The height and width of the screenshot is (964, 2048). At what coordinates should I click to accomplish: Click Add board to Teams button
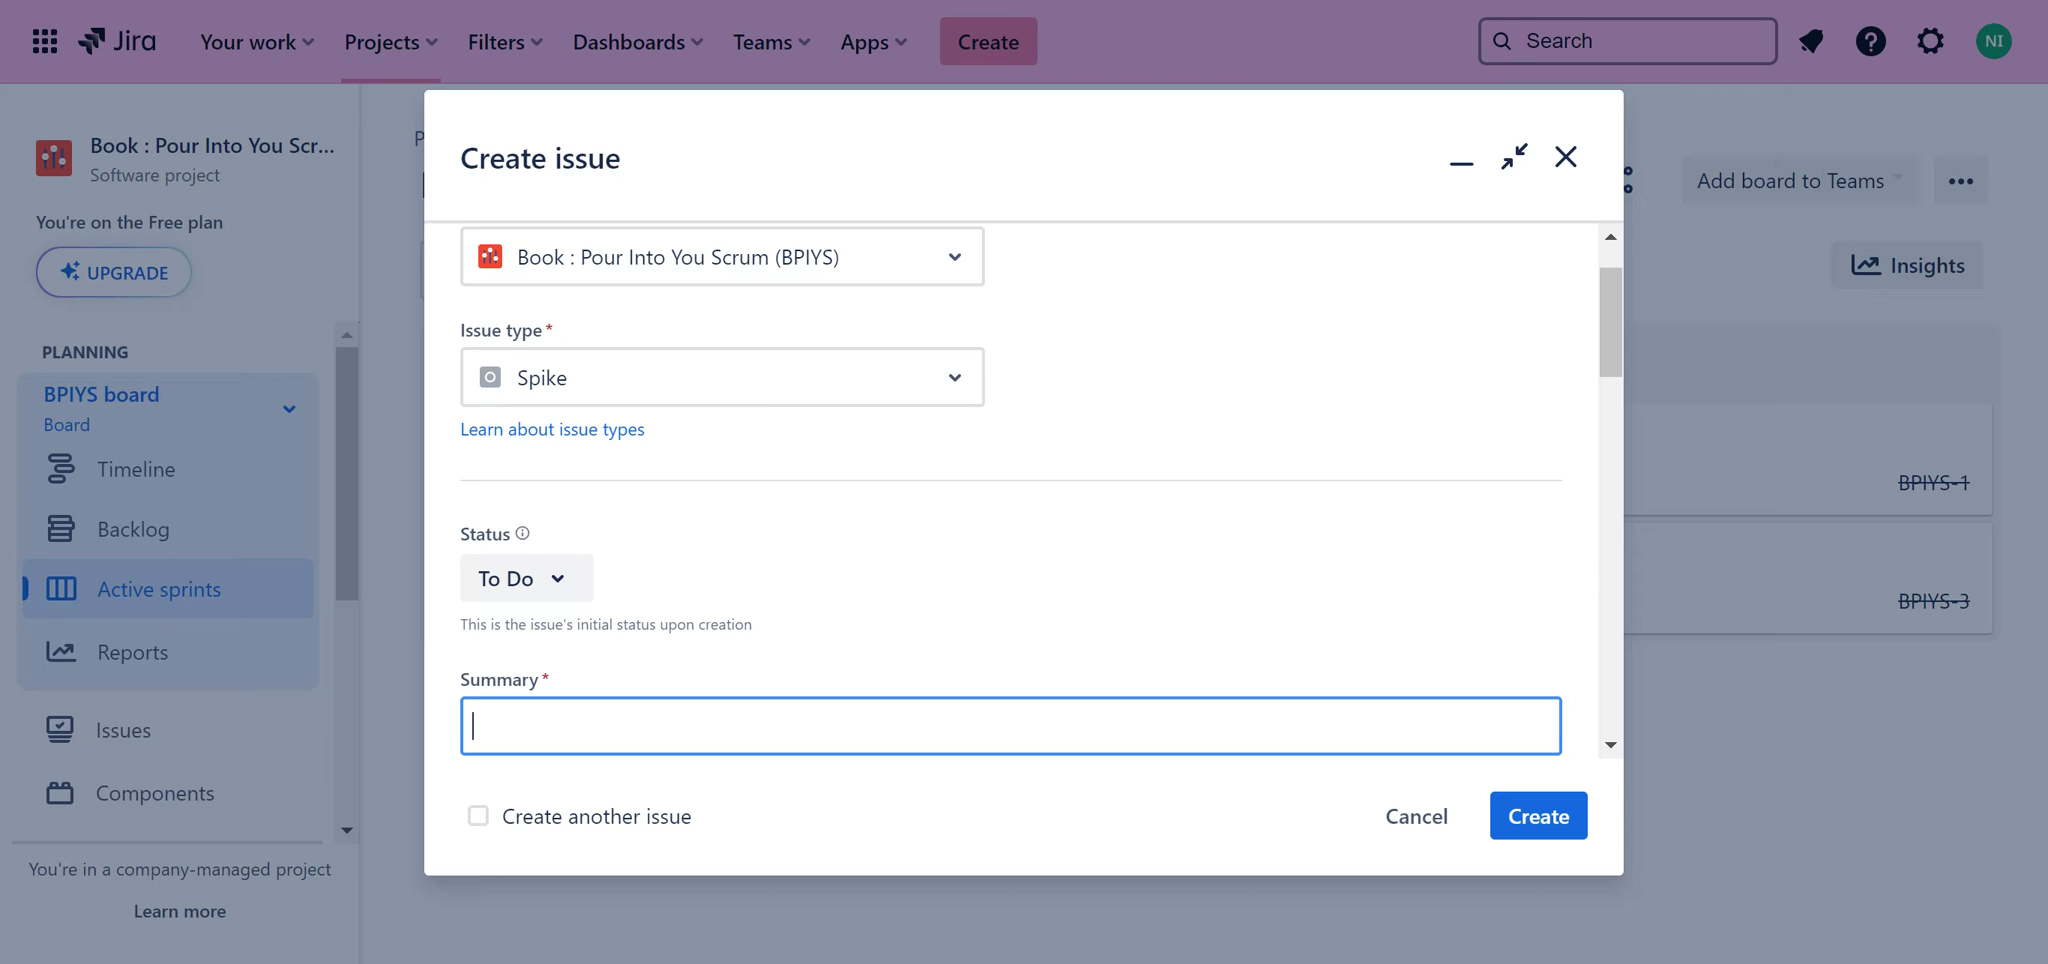click(x=1799, y=181)
